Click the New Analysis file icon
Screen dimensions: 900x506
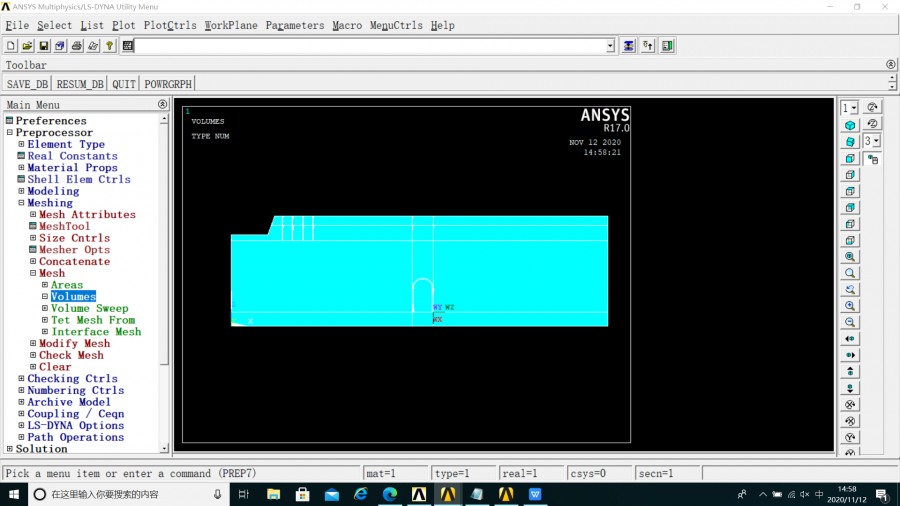click(11, 46)
